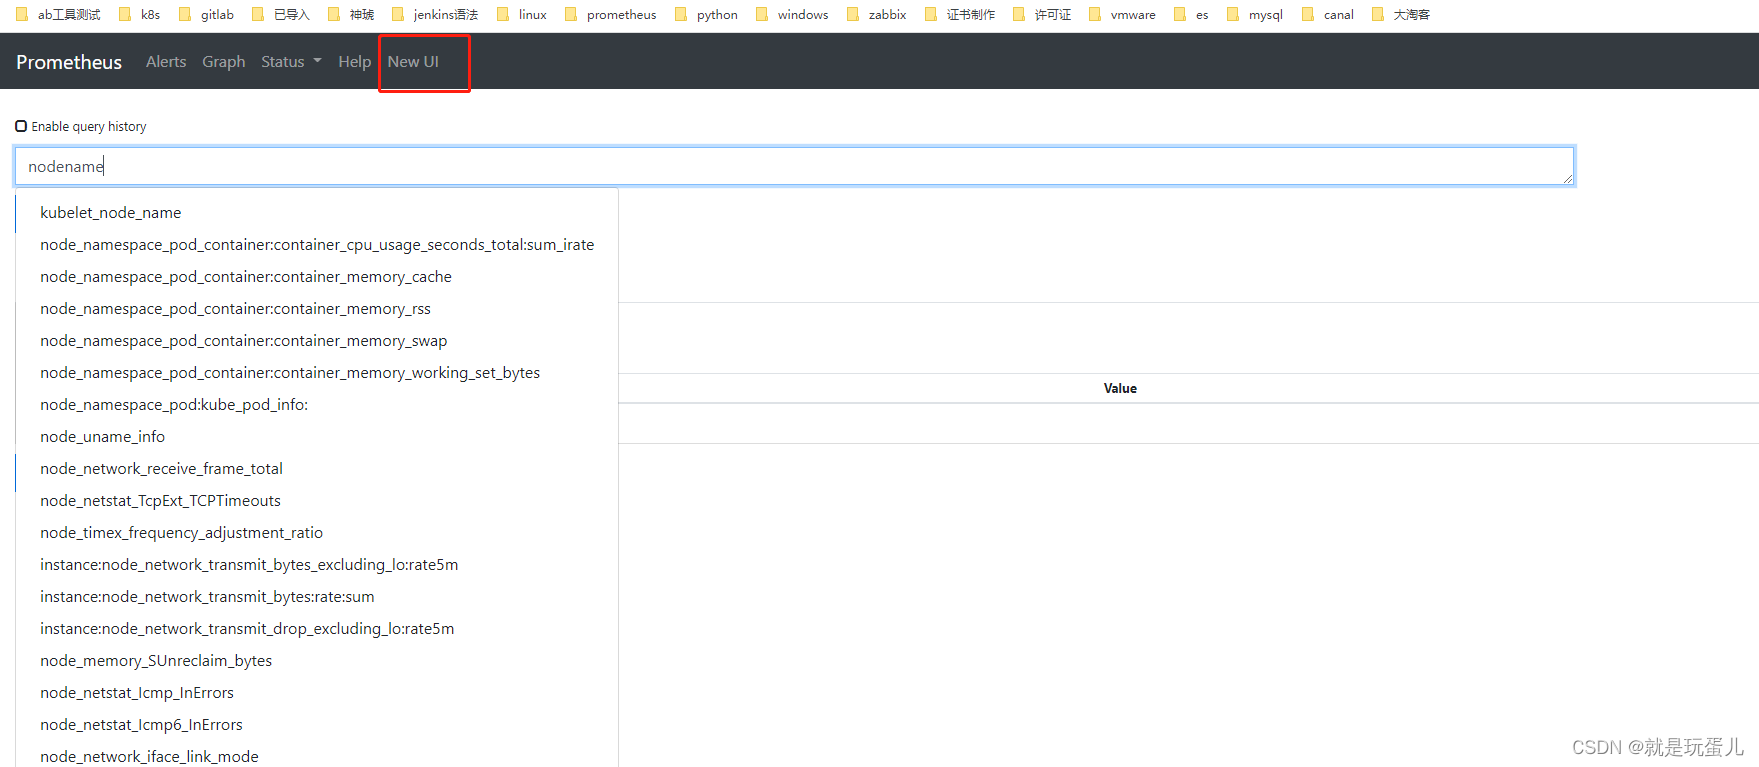Open the Help link in navbar
Image resolution: width=1759 pixels, height=767 pixels.
(354, 61)
